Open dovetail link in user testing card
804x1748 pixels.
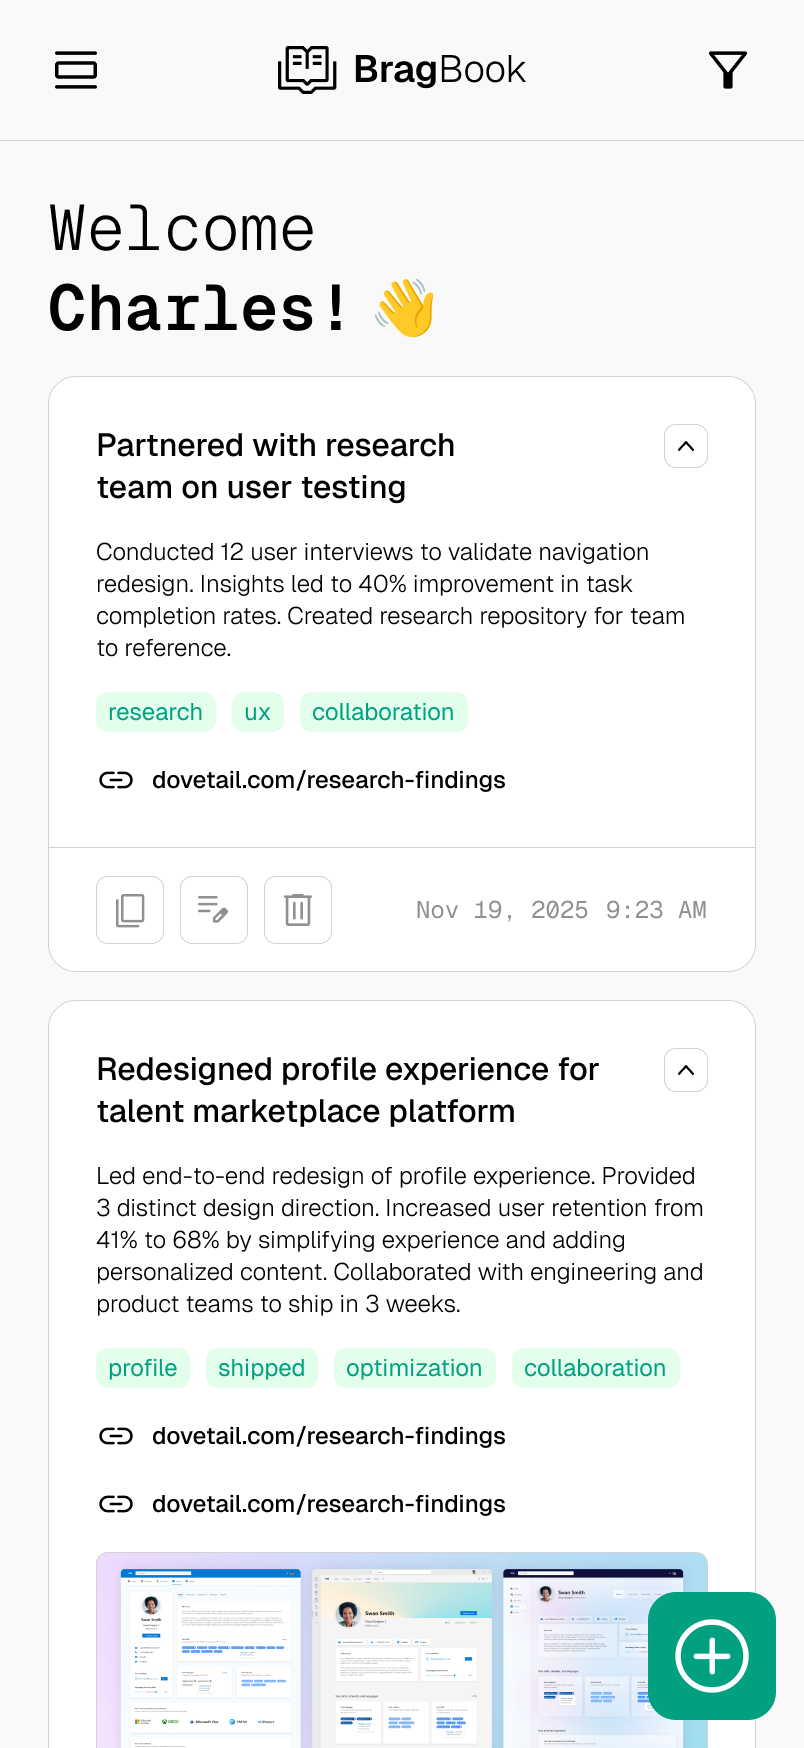[x=328, y=780]
